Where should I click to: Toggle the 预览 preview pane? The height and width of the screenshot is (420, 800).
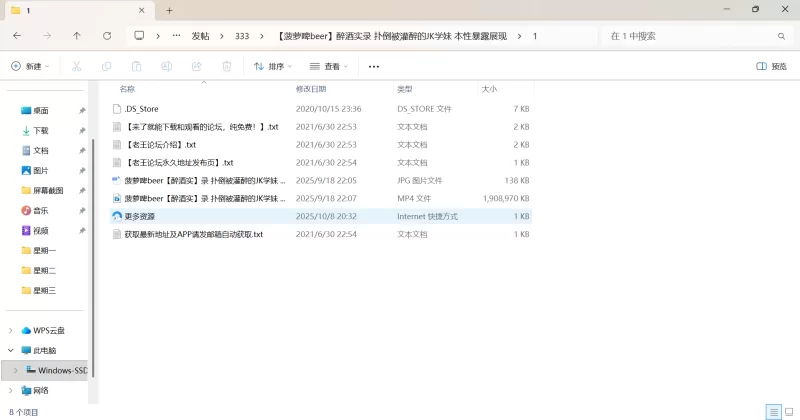pyautogui.click(x=774, y=66)
